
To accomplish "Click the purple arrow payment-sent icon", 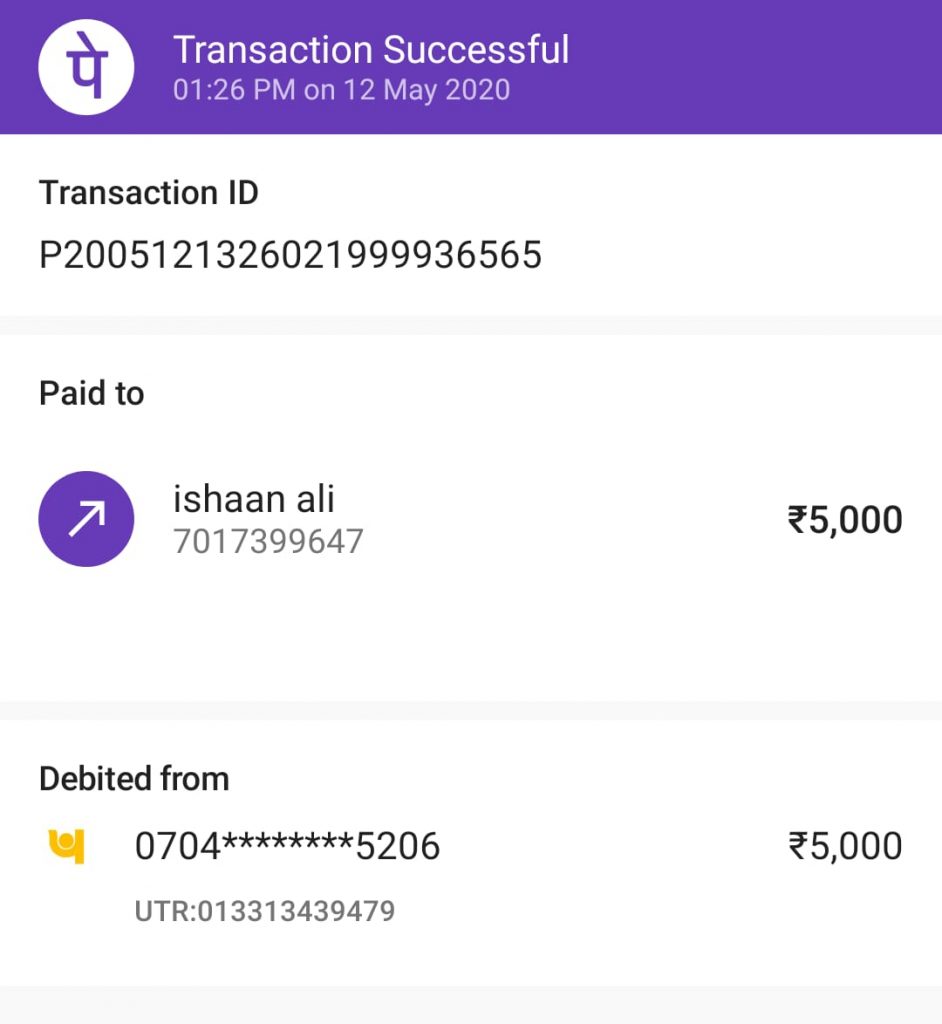I will (86, 519).
